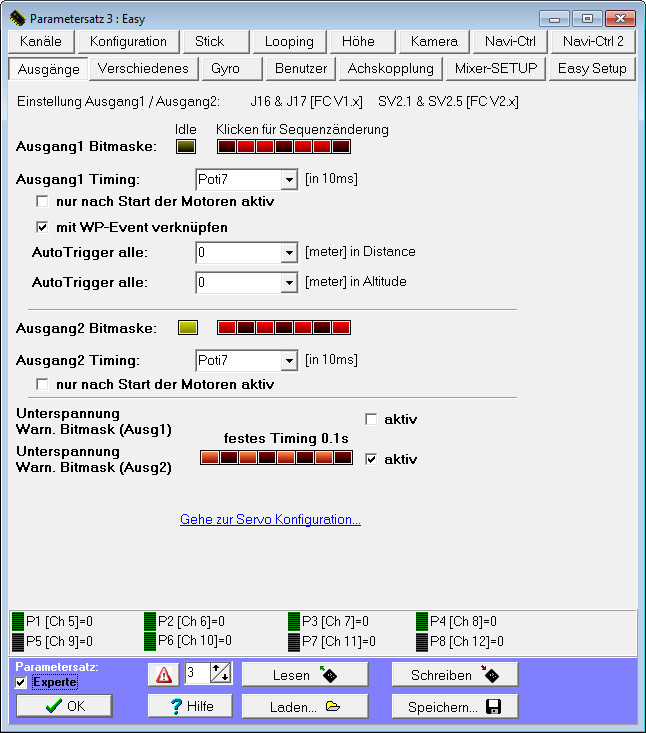Untick the Experte checkbox

point(22,682)
